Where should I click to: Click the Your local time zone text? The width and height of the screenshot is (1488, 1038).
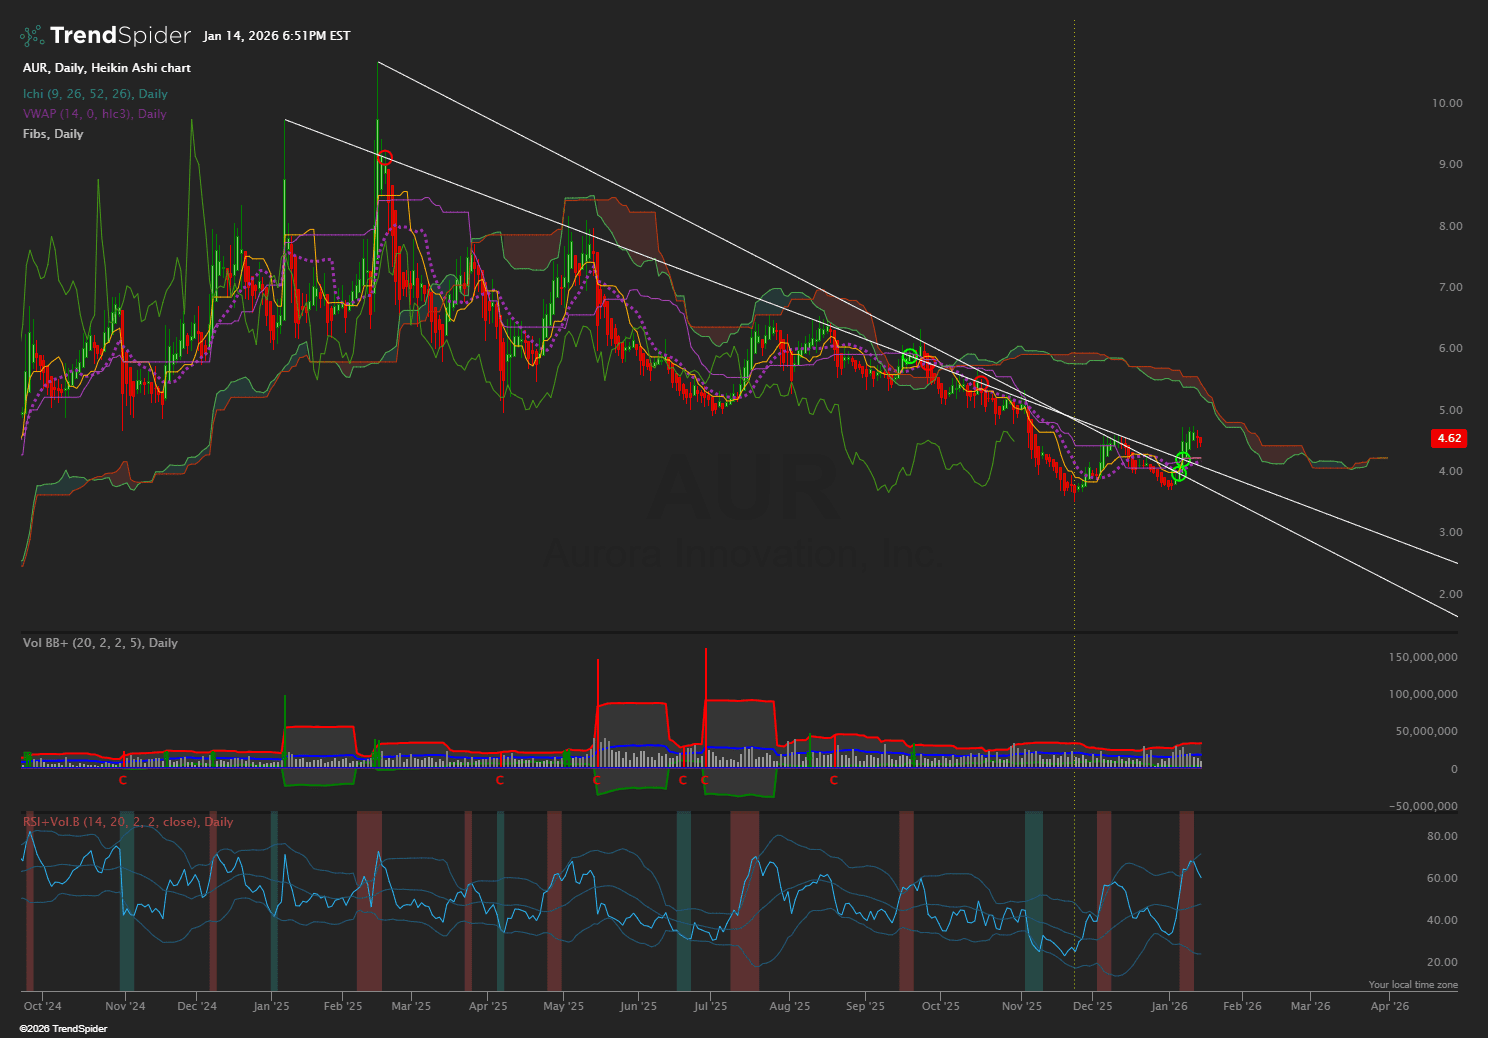[x=1412, y=985]
